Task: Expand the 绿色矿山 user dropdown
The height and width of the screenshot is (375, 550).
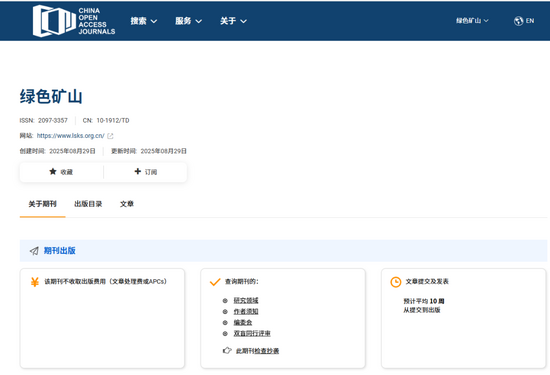Action: [472, 21]
